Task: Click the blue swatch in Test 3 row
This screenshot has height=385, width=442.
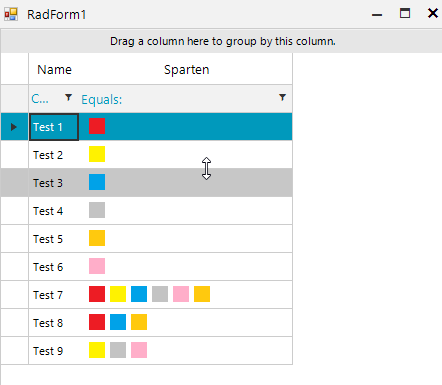Action: (97, 182)
